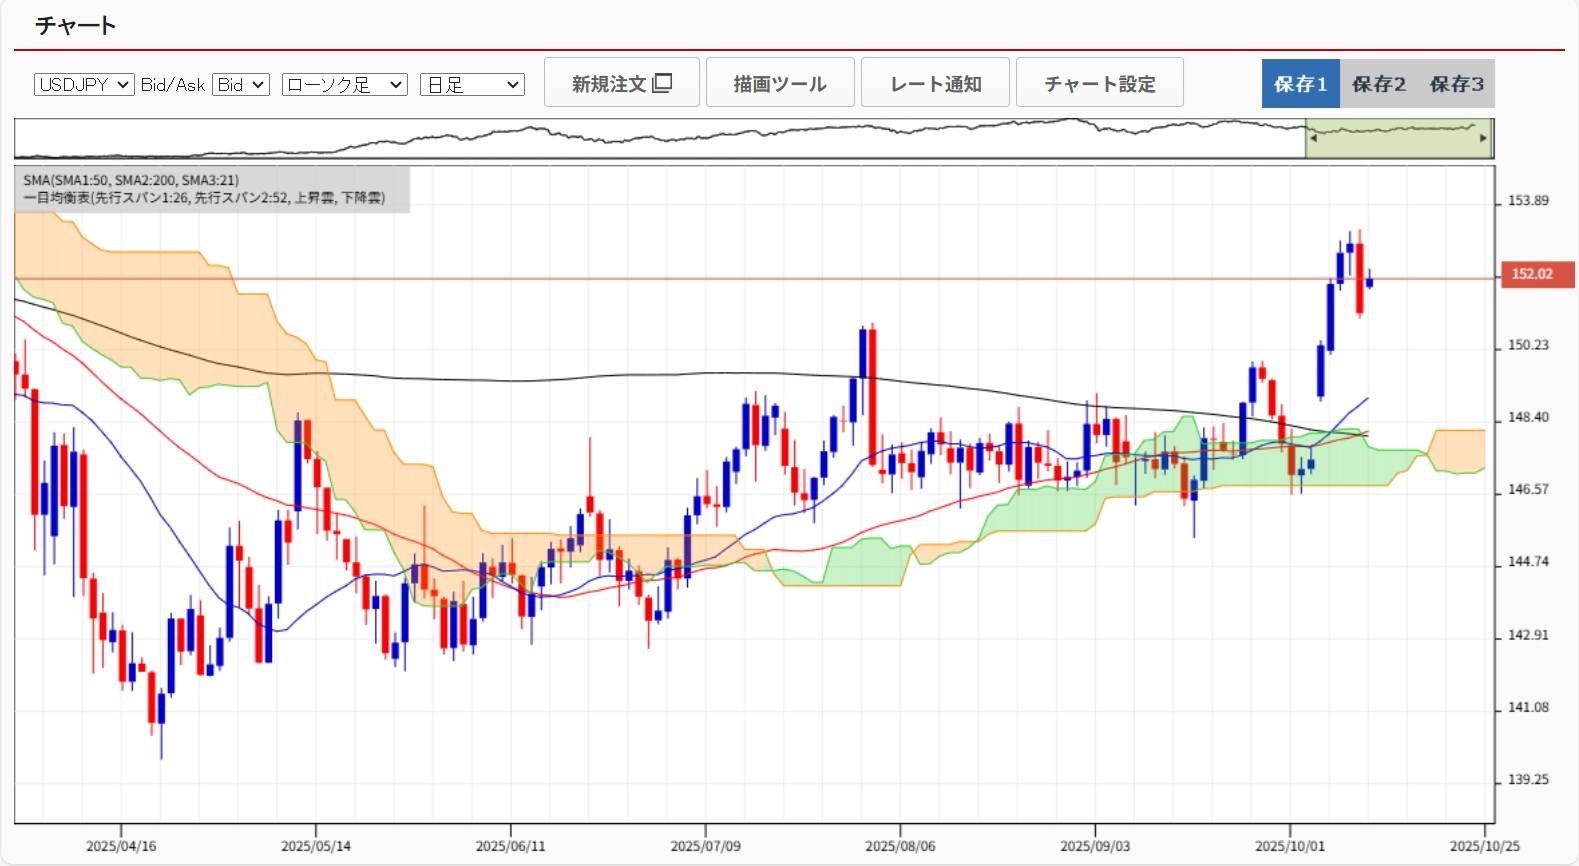Screen dimensions: 1579x866
Task: Switch to the 保存1 saved layout
Action: [x=1300, y=84]
